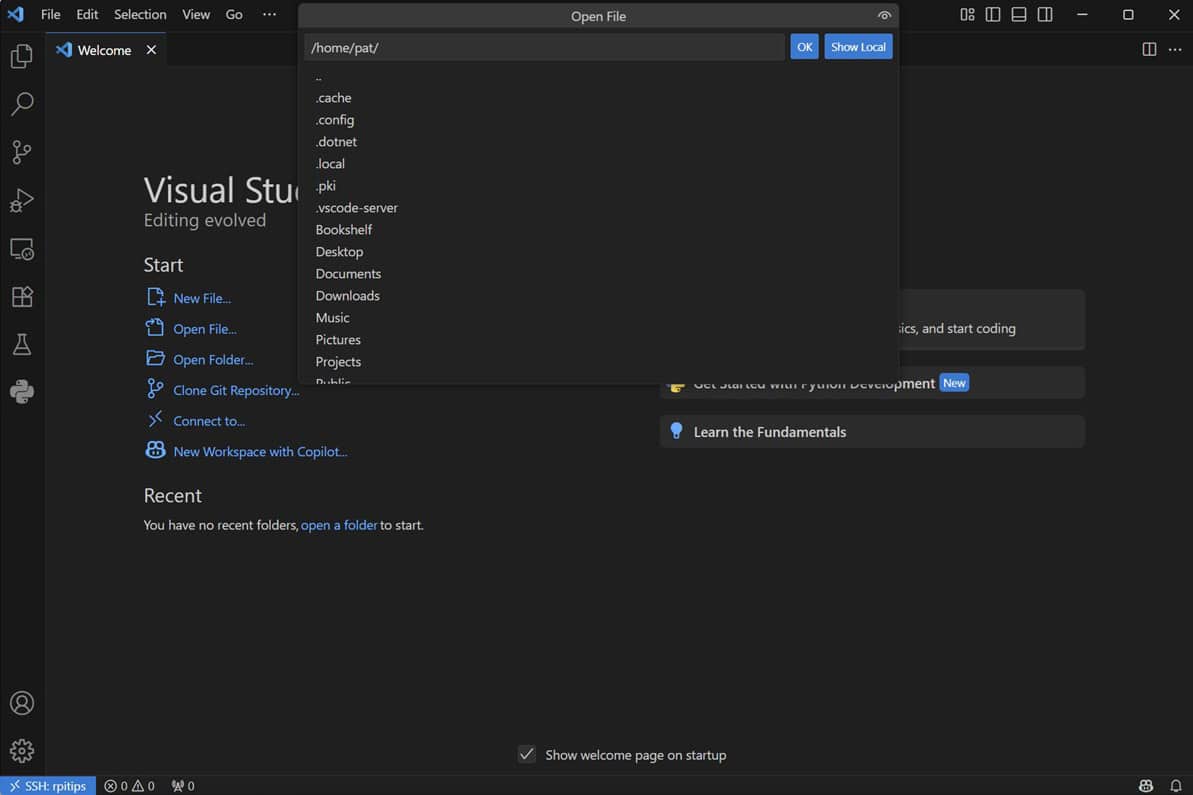Open the Remote Explorer view
The image size is (1193, 795).
22,248
